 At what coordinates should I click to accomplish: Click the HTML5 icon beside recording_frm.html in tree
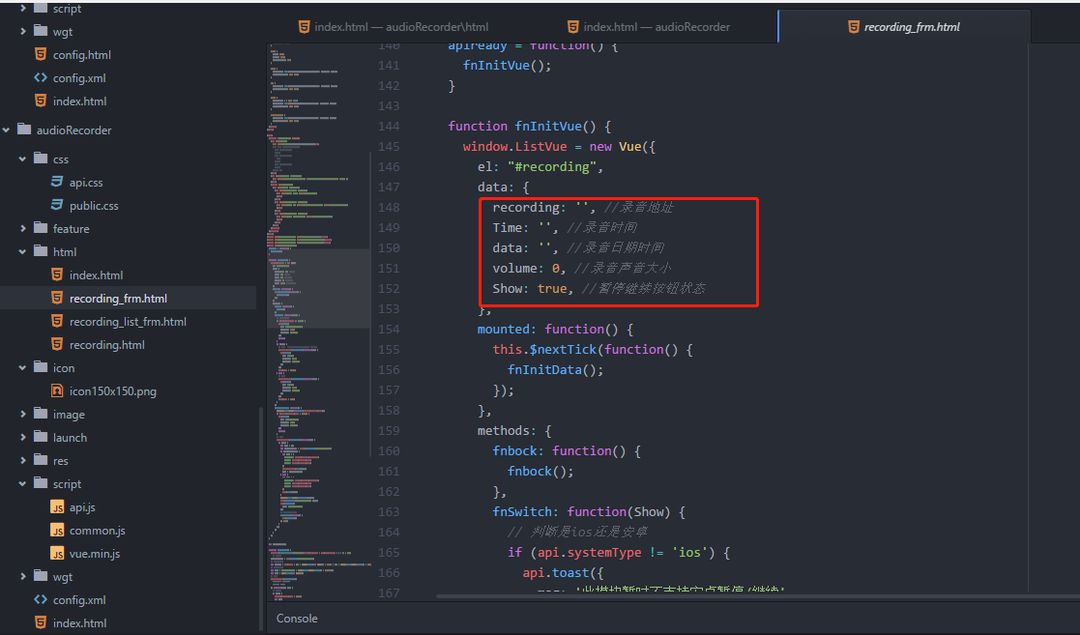(57, 298)
